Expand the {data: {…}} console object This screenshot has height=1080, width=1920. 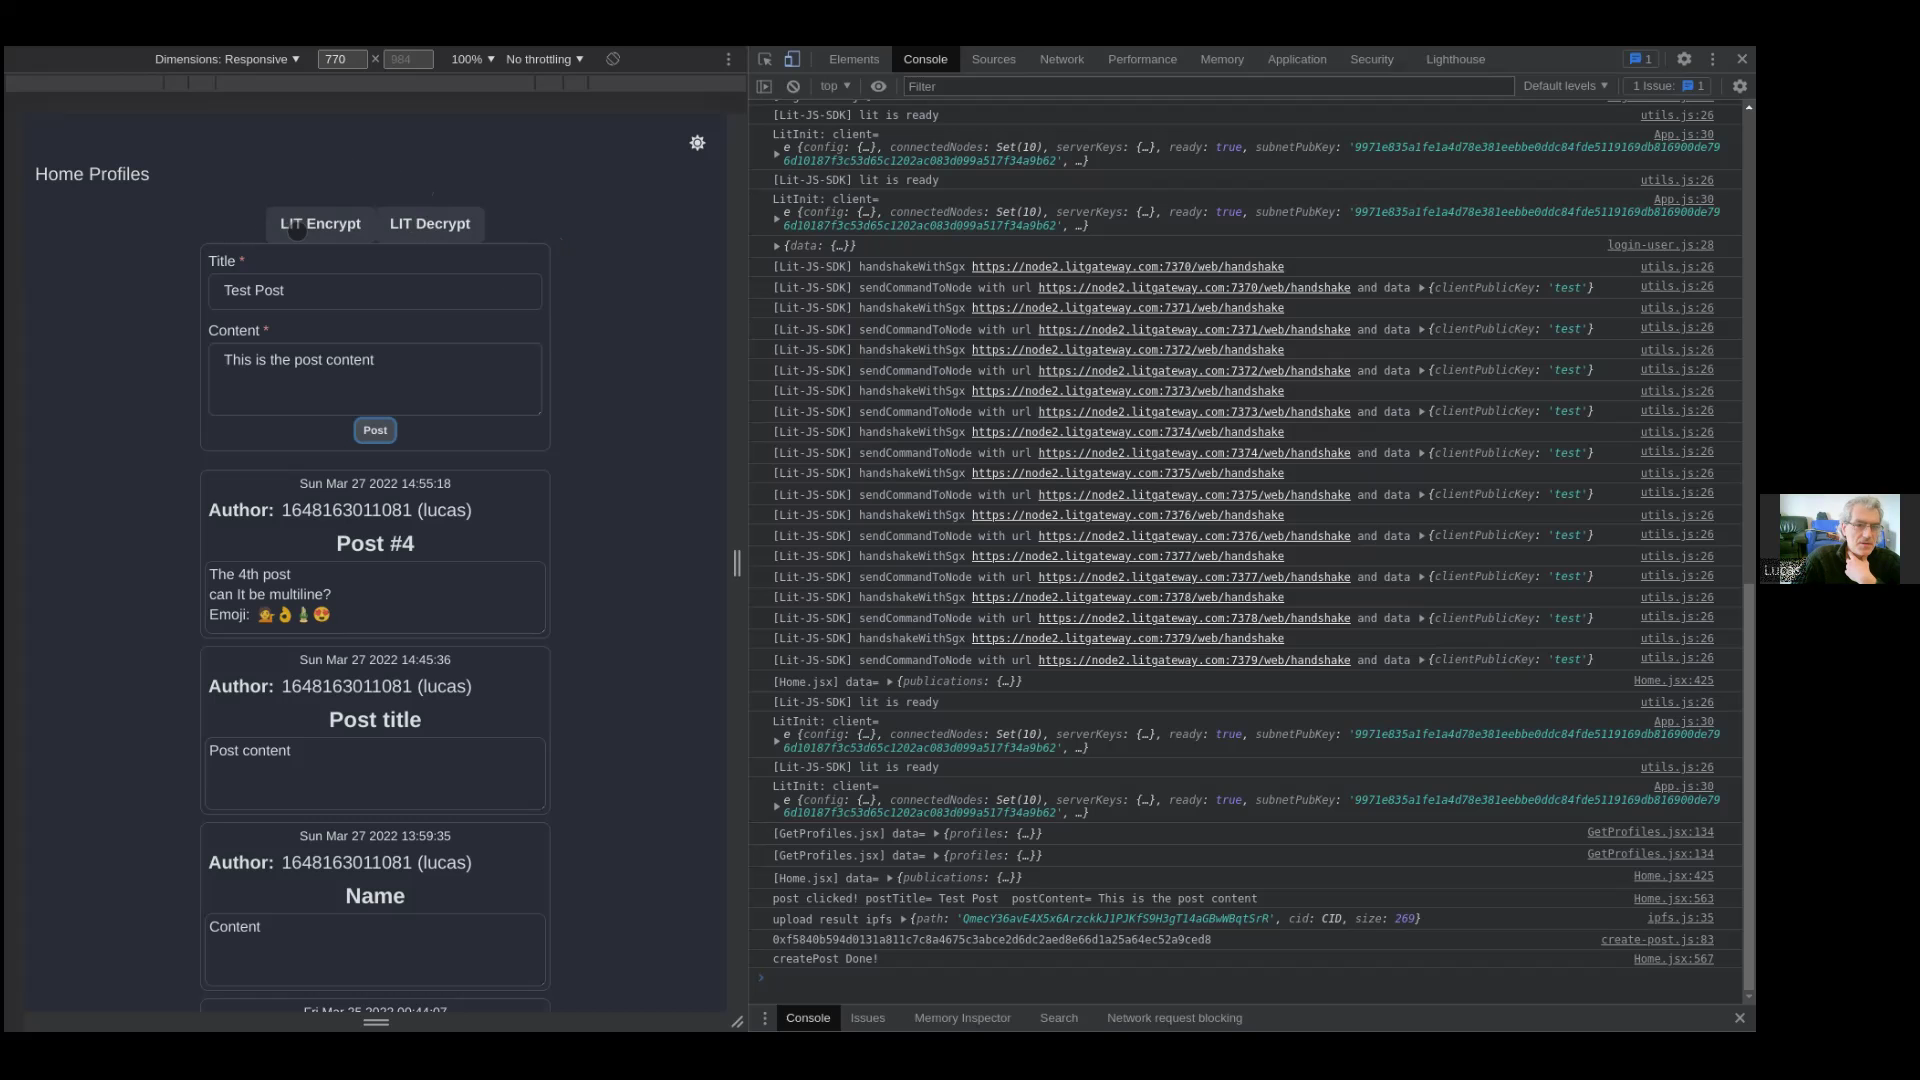click(x=777, y=246)
